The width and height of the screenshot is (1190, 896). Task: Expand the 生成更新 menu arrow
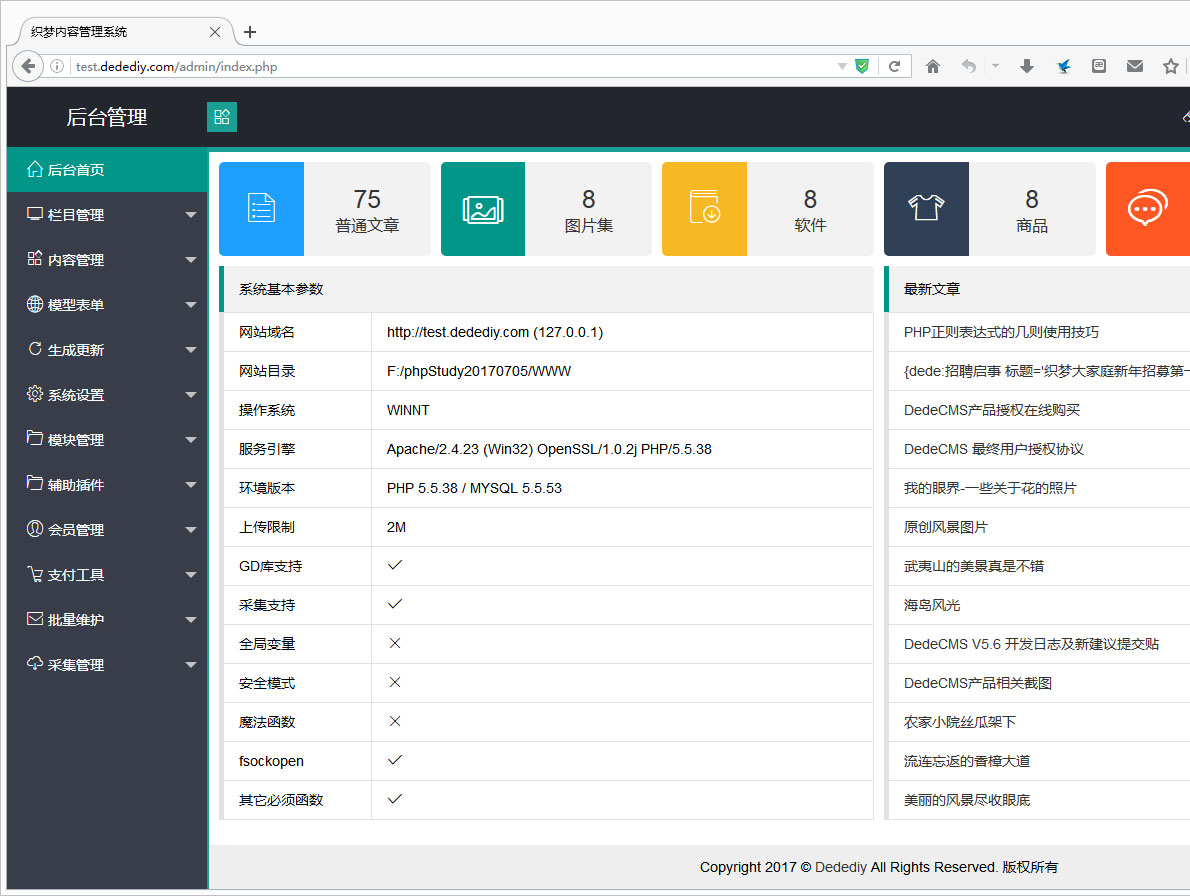tap(190, 350)
